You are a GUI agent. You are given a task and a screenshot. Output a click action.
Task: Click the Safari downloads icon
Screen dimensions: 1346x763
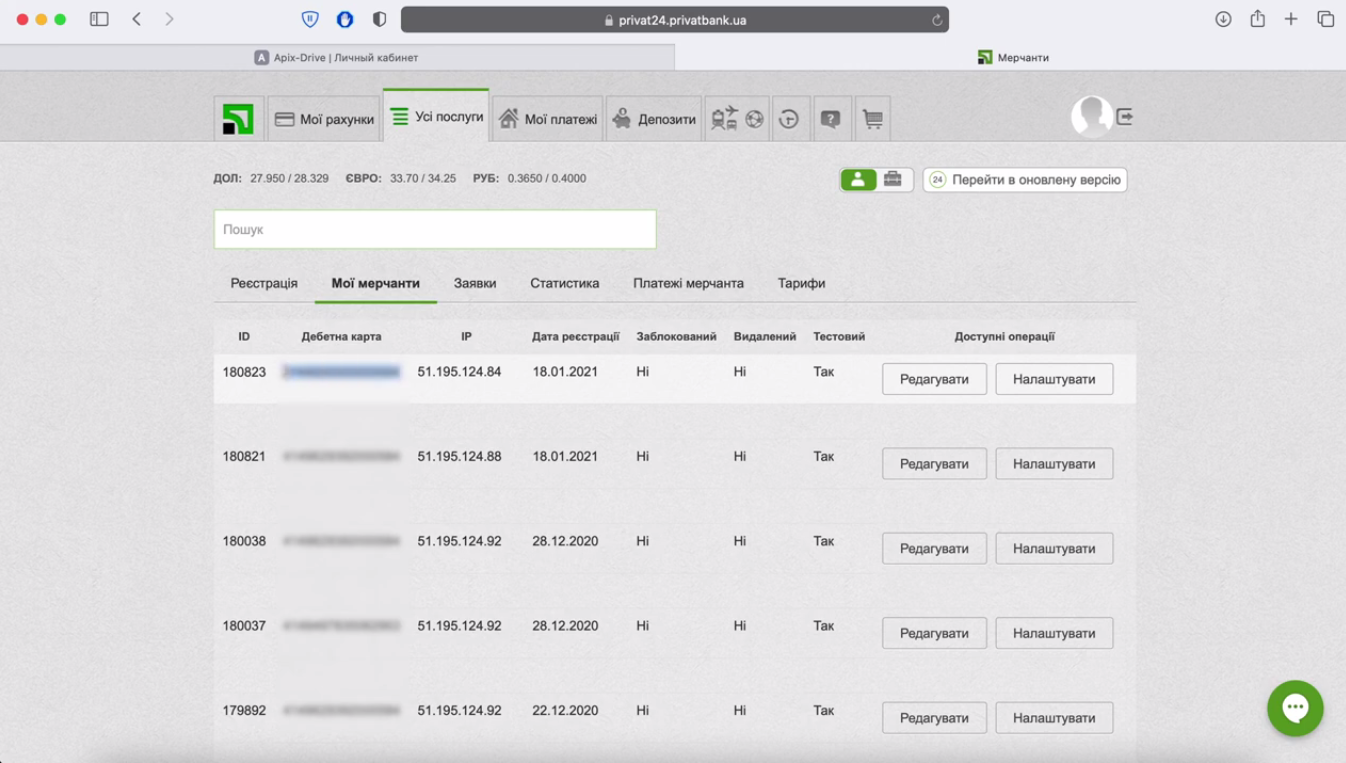[x=1223, y=19]
